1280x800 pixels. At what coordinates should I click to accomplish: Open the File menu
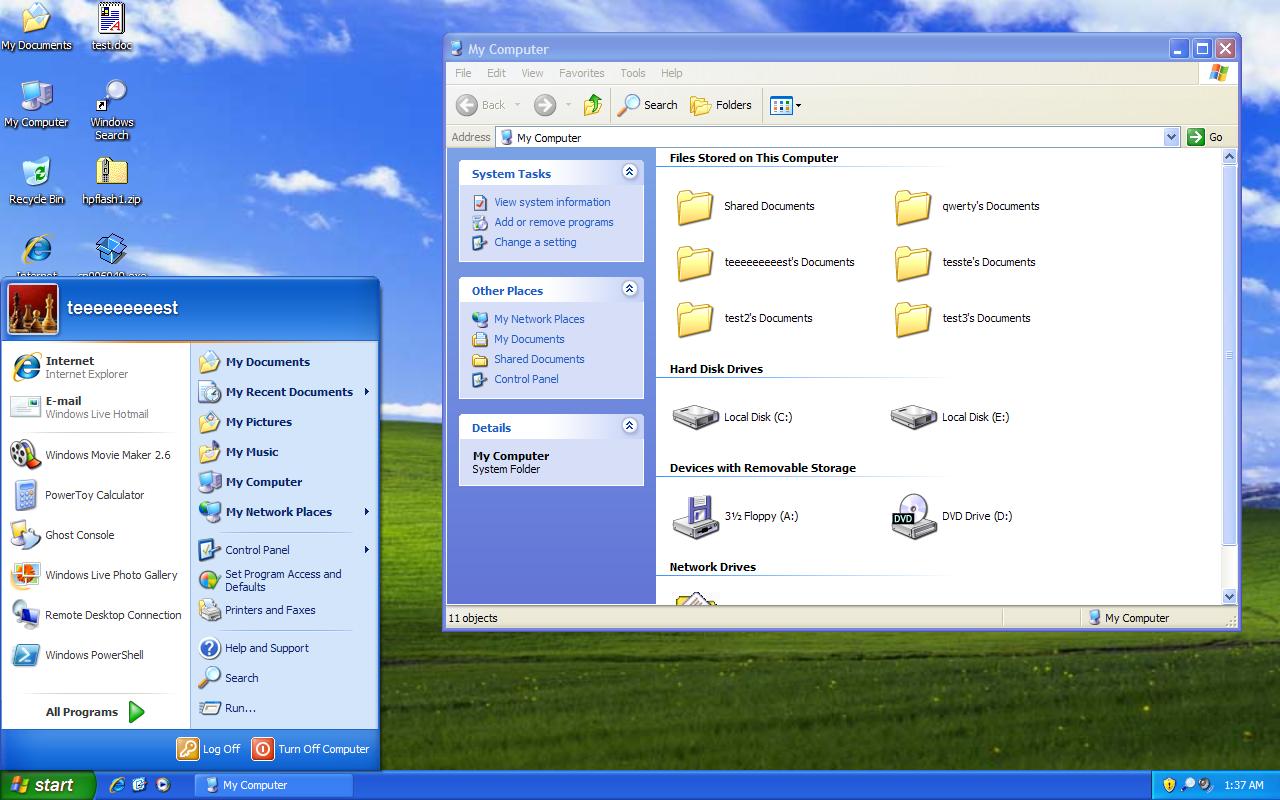coord(463,73)
